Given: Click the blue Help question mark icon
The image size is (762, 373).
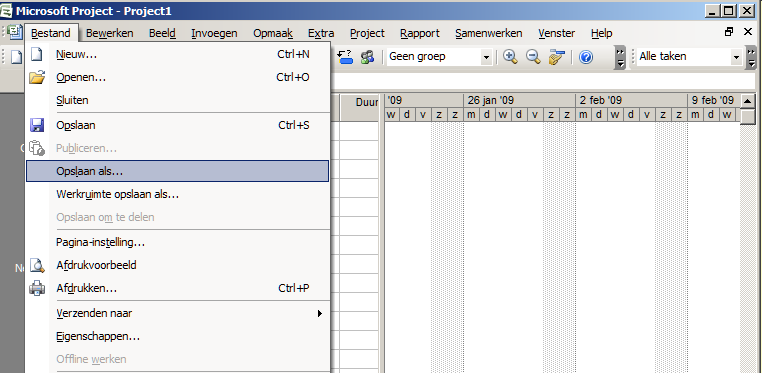Looking at the screenshot, I should (586, 57).
